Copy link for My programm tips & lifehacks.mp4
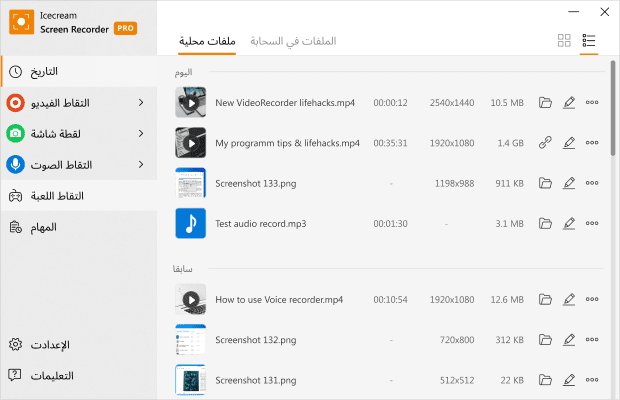The image size is (620, 400). 545,143
